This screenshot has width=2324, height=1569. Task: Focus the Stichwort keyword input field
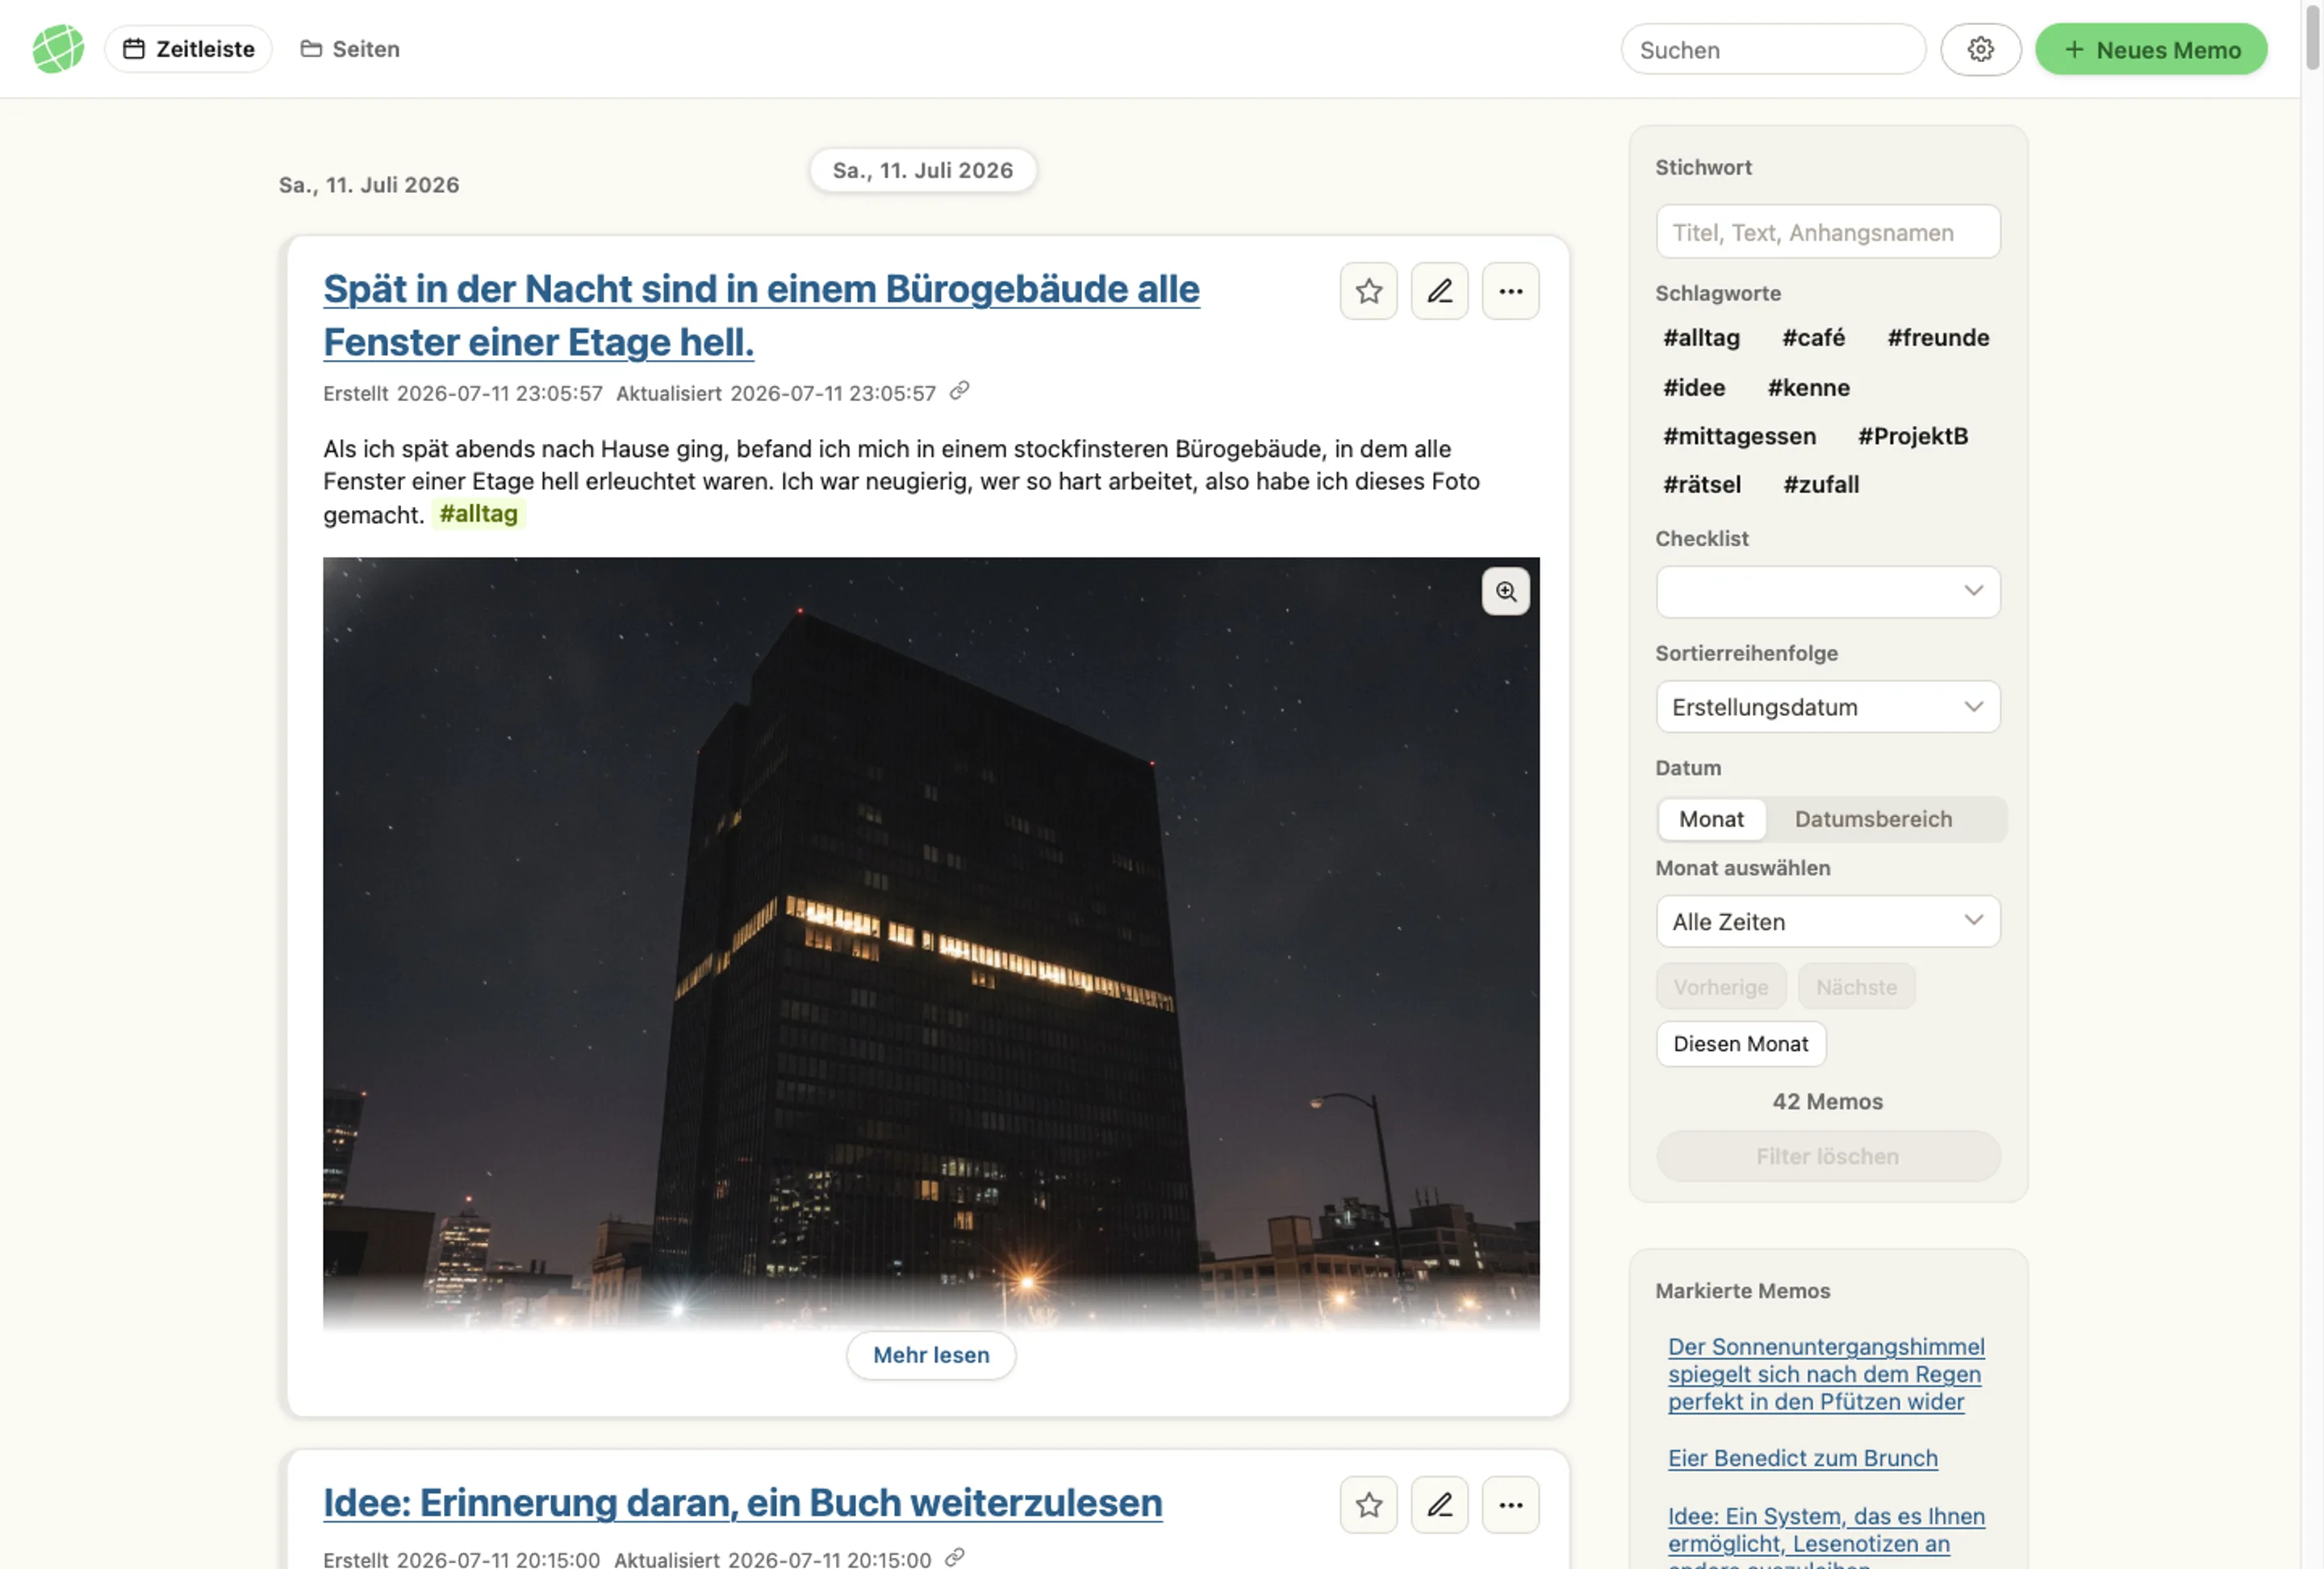coord(1827,232)
